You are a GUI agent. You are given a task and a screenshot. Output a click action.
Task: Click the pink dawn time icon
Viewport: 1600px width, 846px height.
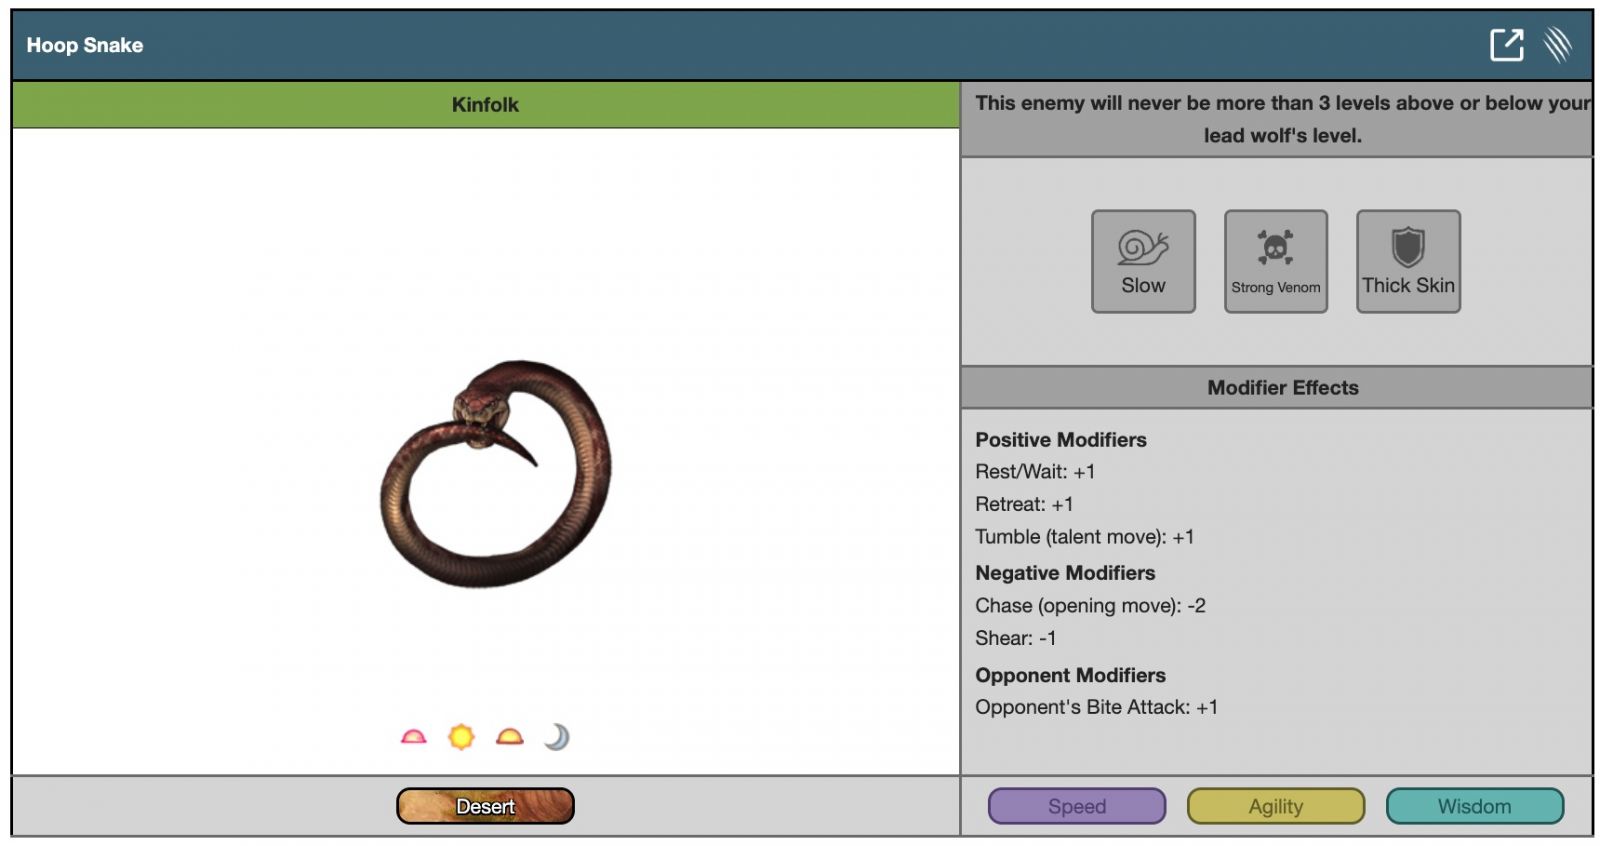413,738
